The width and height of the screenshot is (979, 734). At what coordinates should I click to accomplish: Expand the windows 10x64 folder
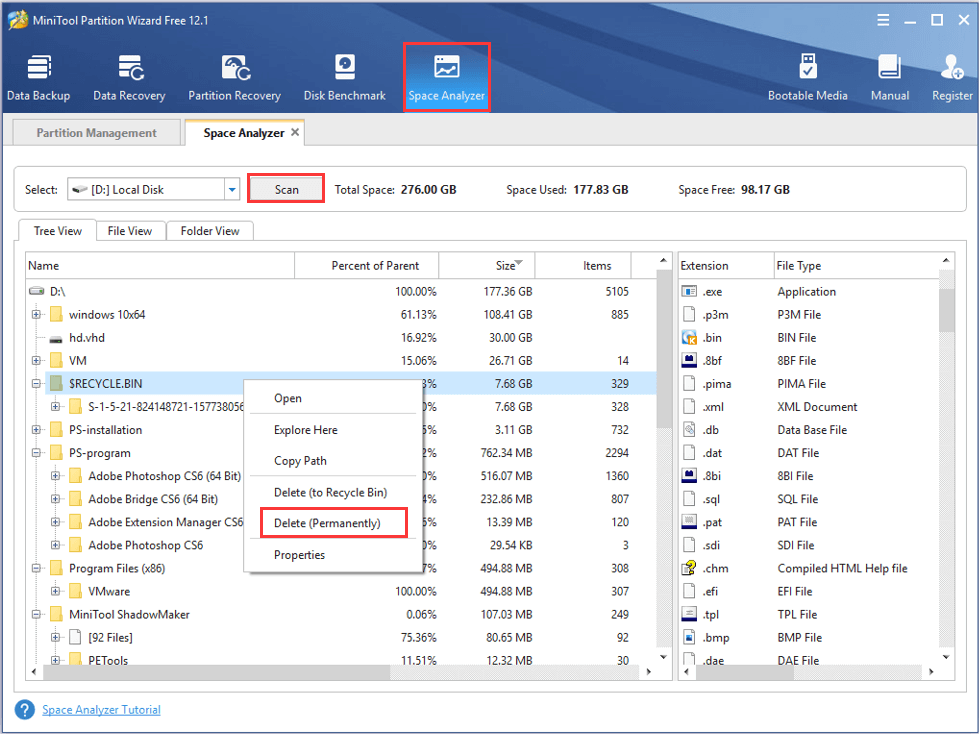(36, 315)
